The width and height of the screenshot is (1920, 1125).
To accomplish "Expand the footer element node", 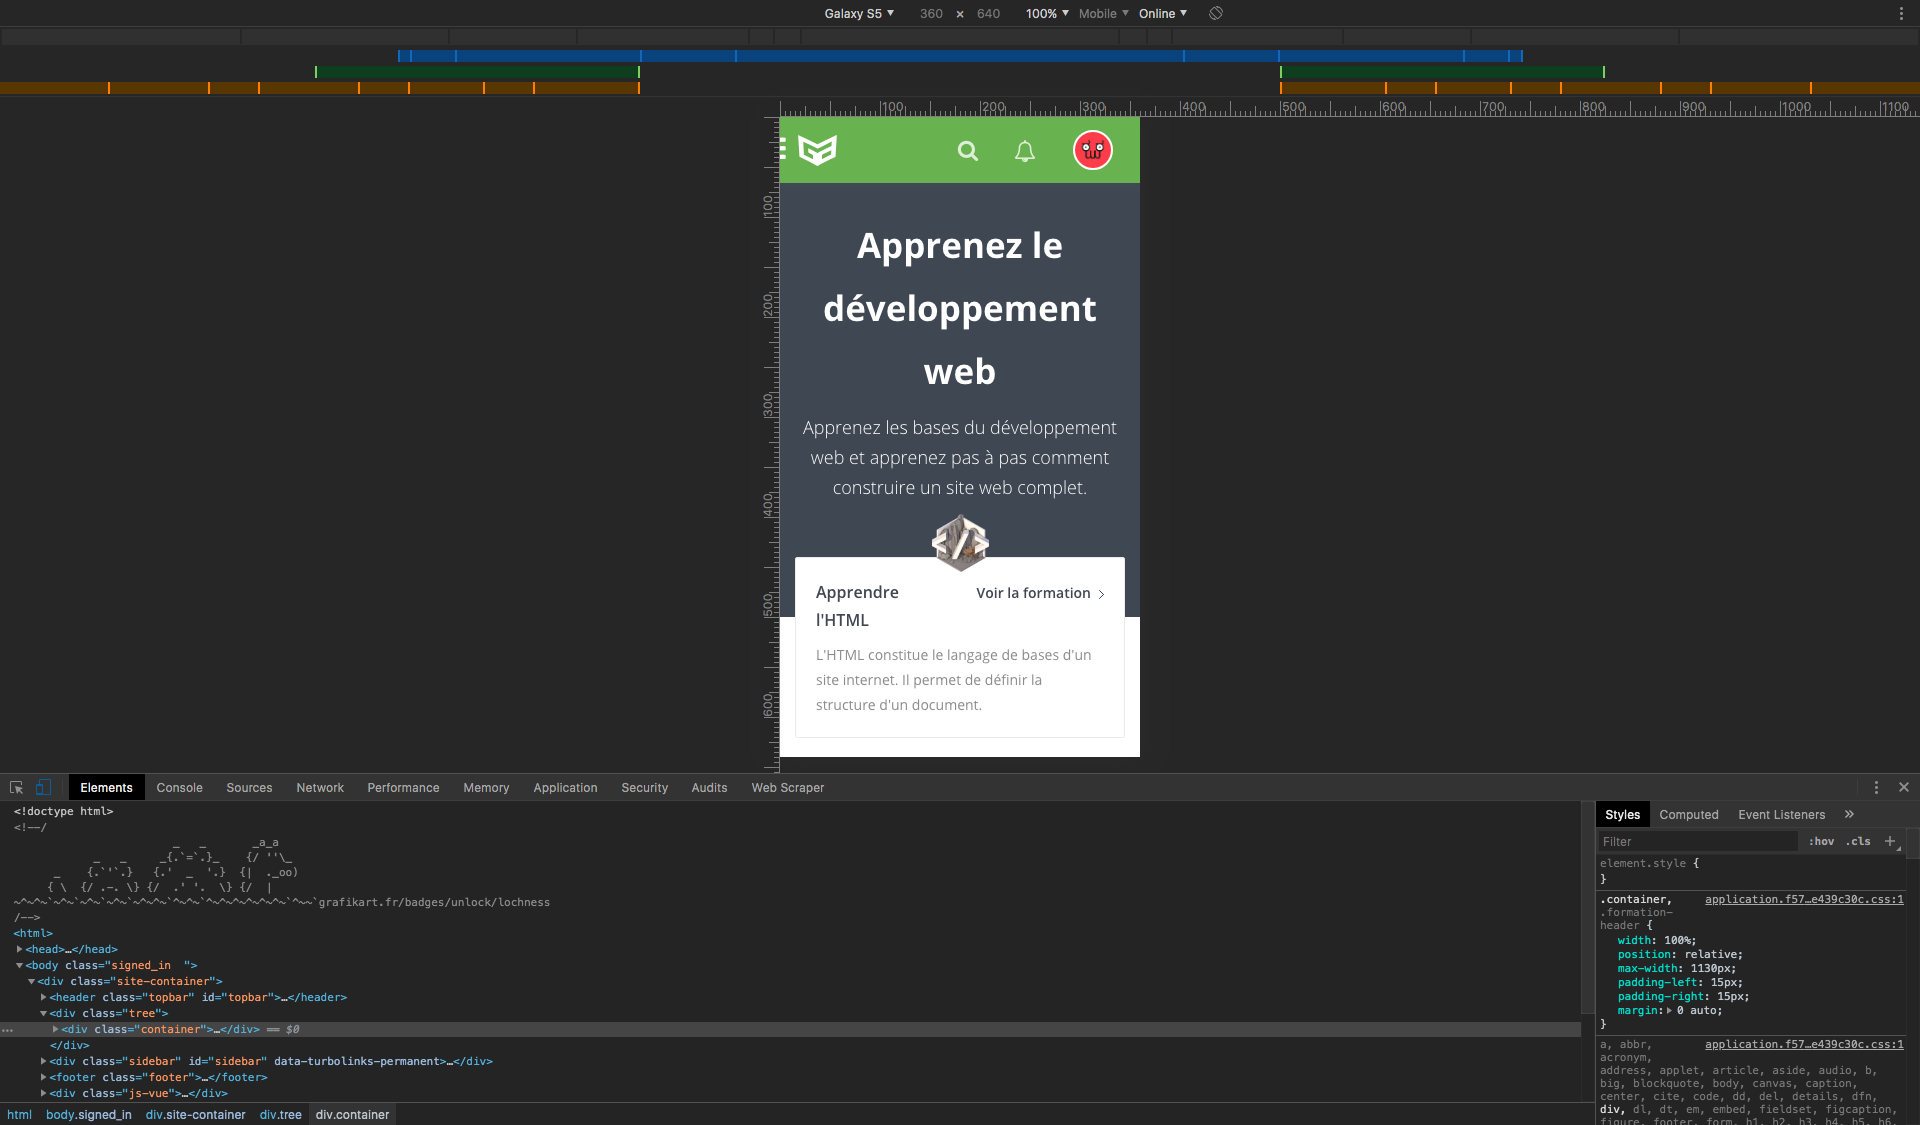I will [x=43, y=1077].
